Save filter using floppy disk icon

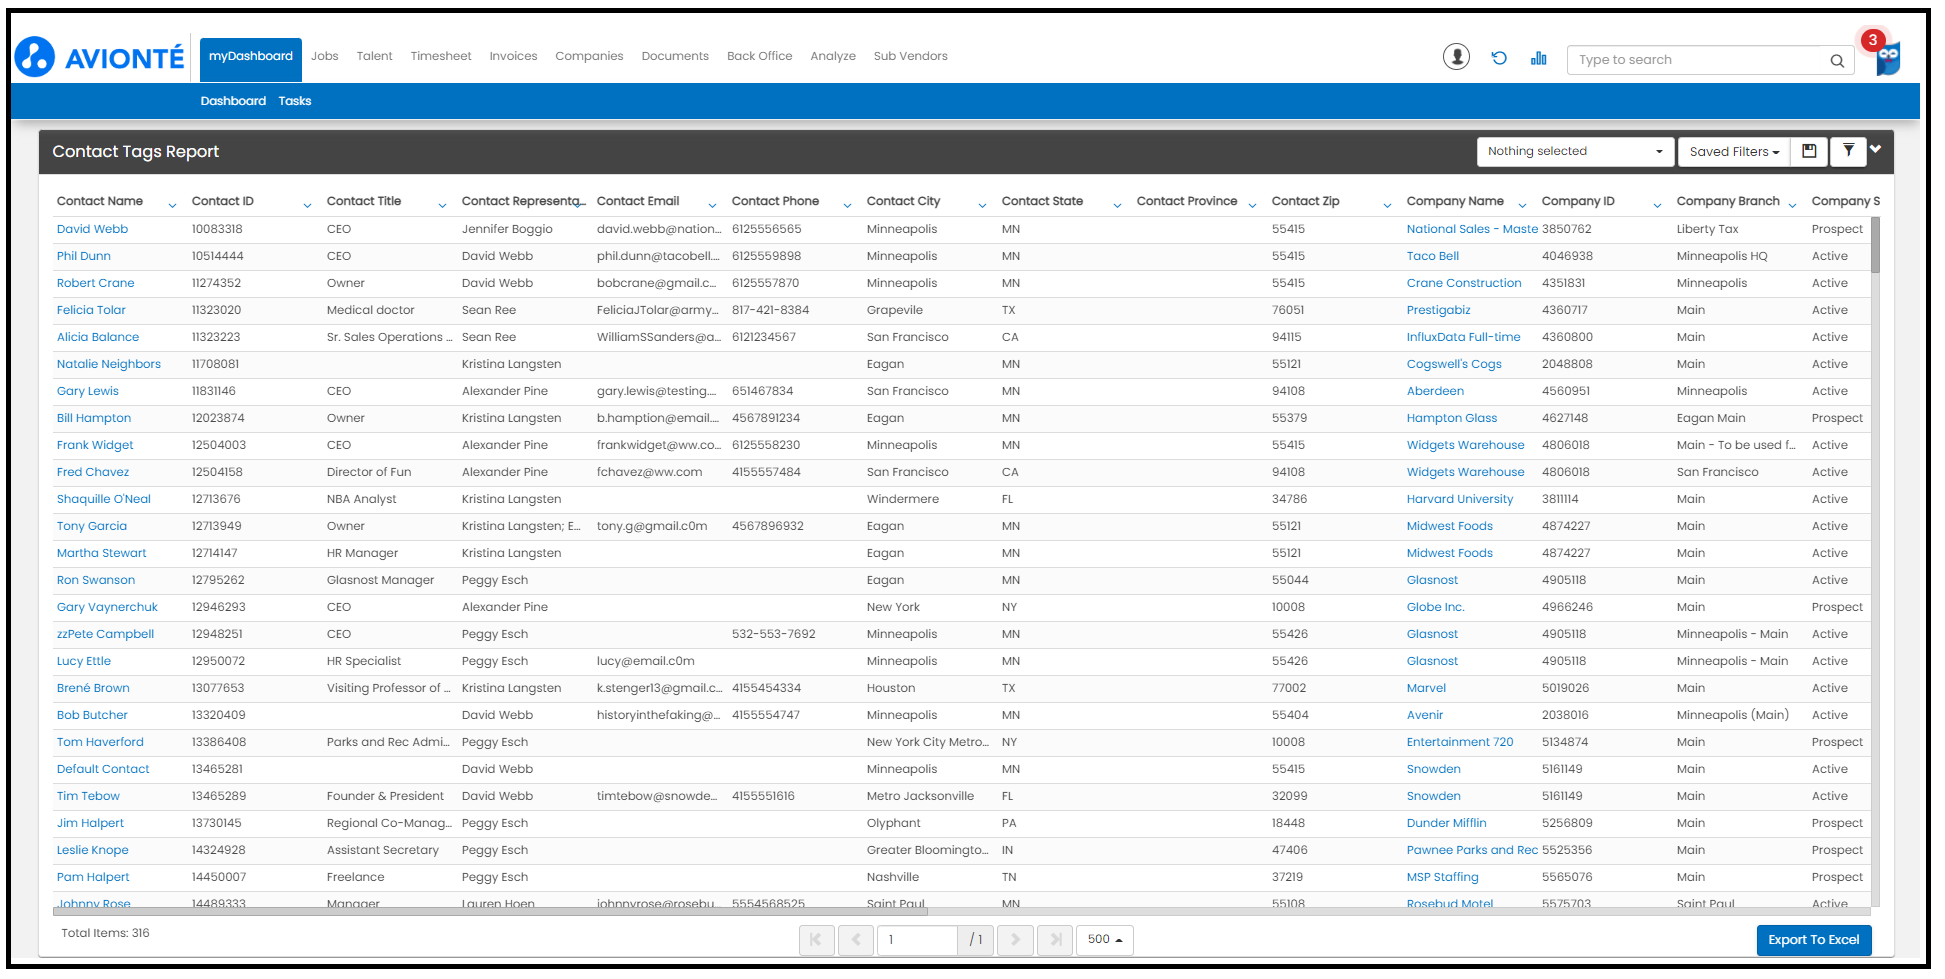click(1809, 151)
